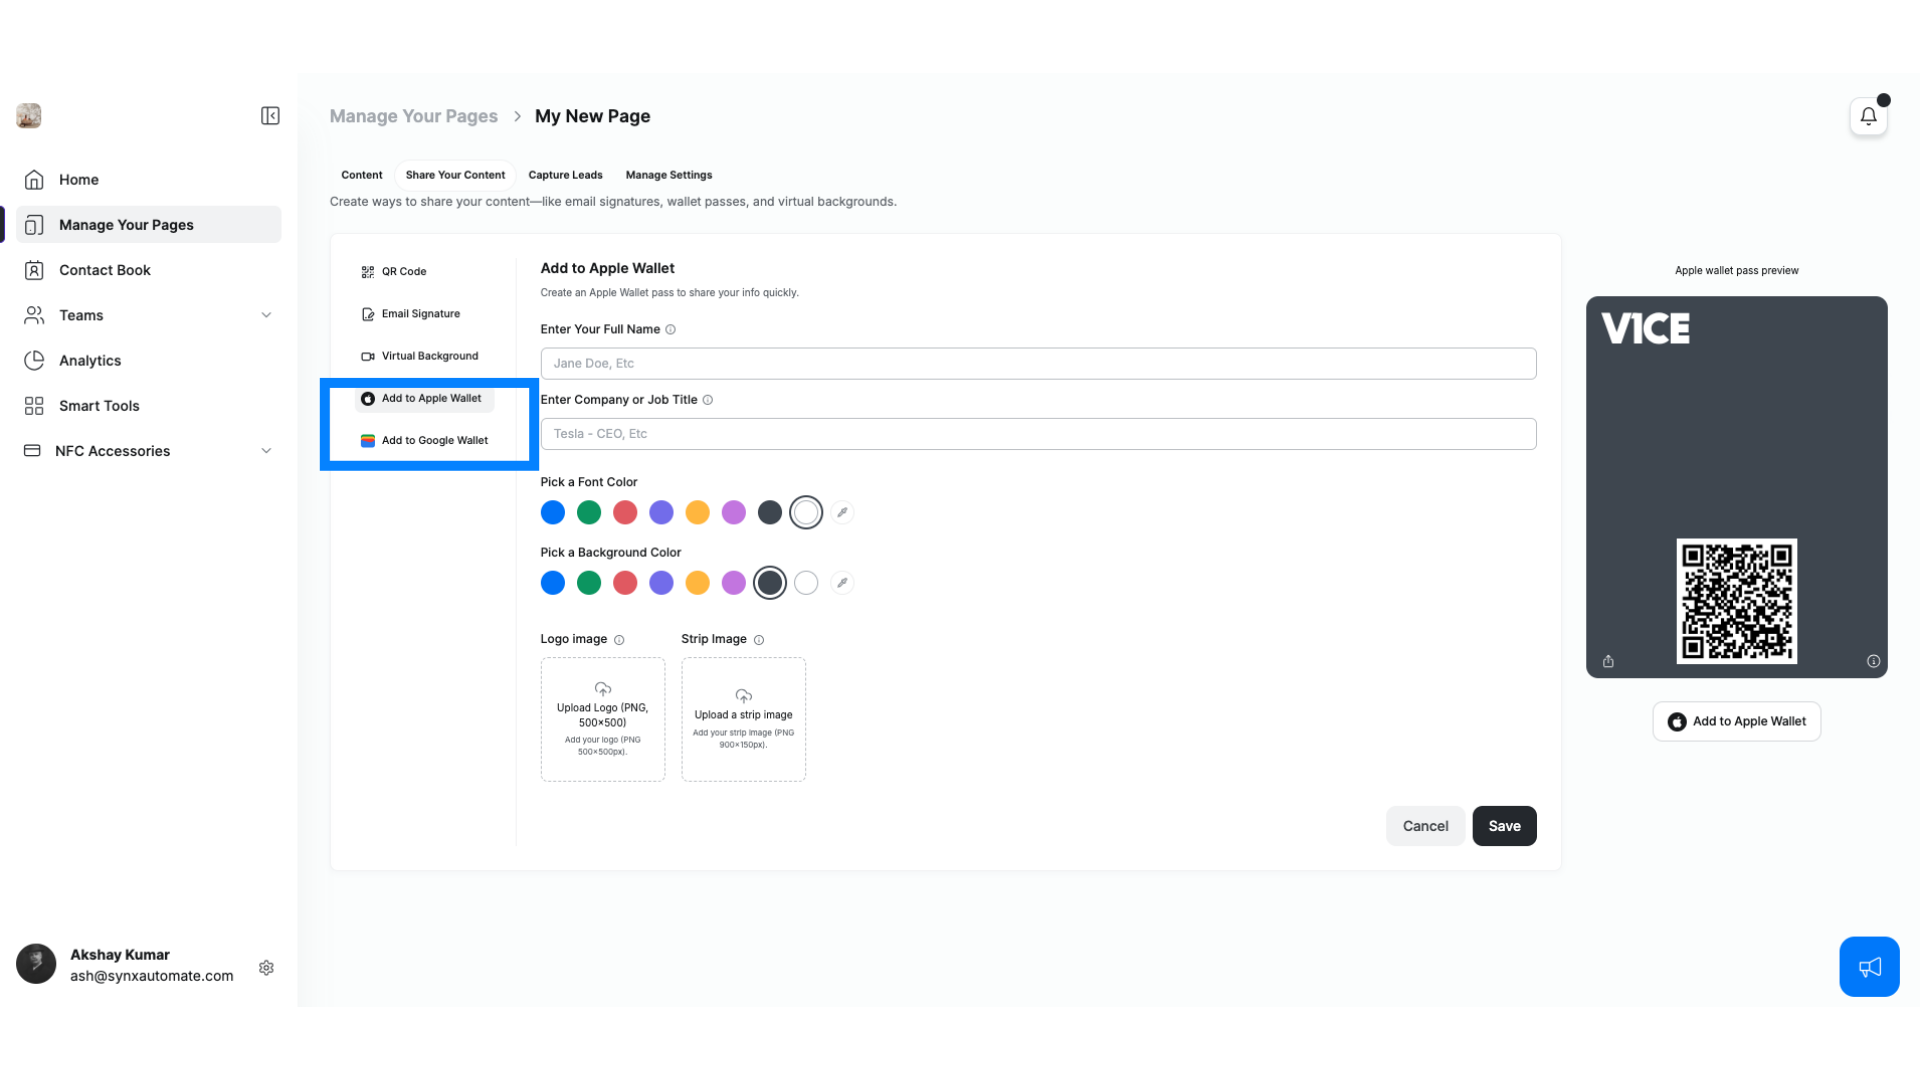This screenshot has height=1080, width=1920.
Task: Click Akshay Kumar profile avatar
Action: pyautogui.click(x=36, y=964)
